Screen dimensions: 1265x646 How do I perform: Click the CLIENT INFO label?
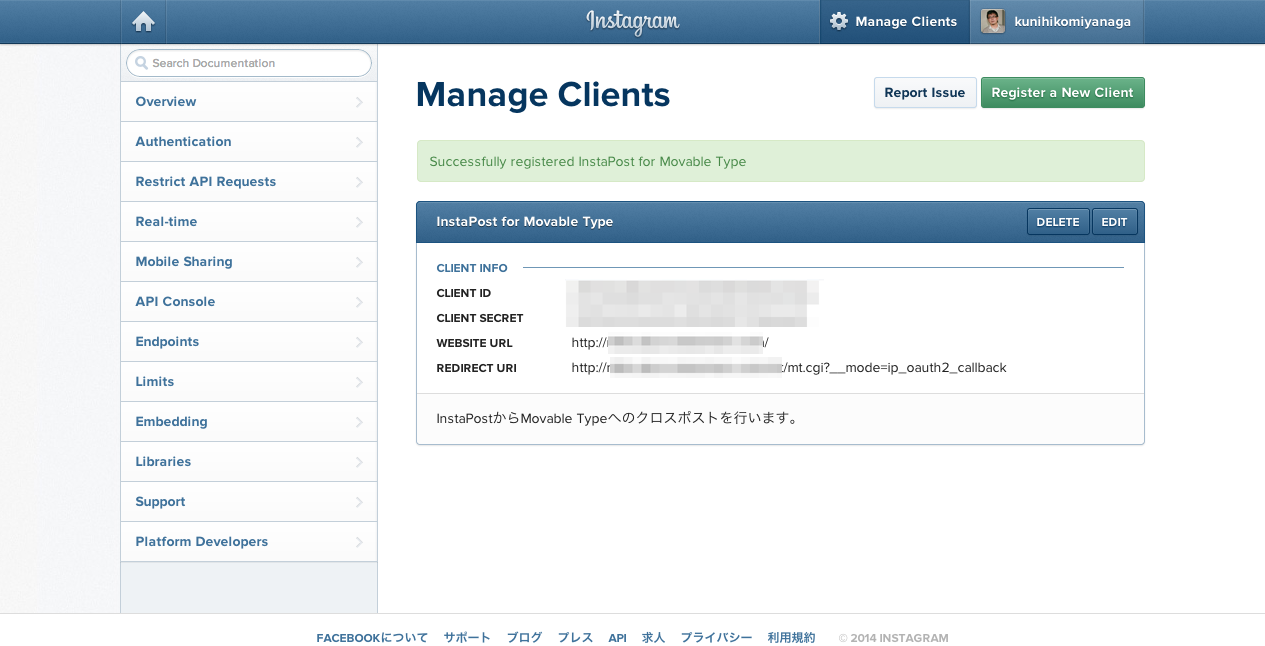[x=472, y=268]
